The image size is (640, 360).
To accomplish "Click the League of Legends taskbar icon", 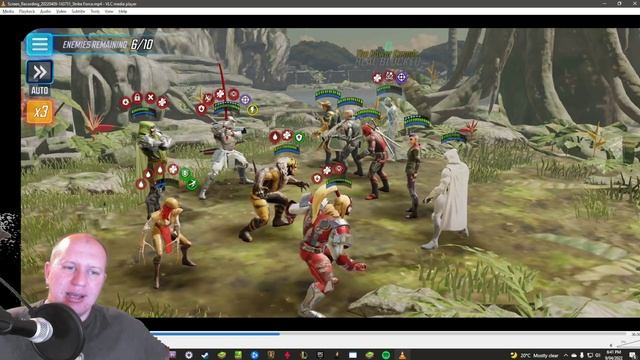I will [x=304, y=355].
